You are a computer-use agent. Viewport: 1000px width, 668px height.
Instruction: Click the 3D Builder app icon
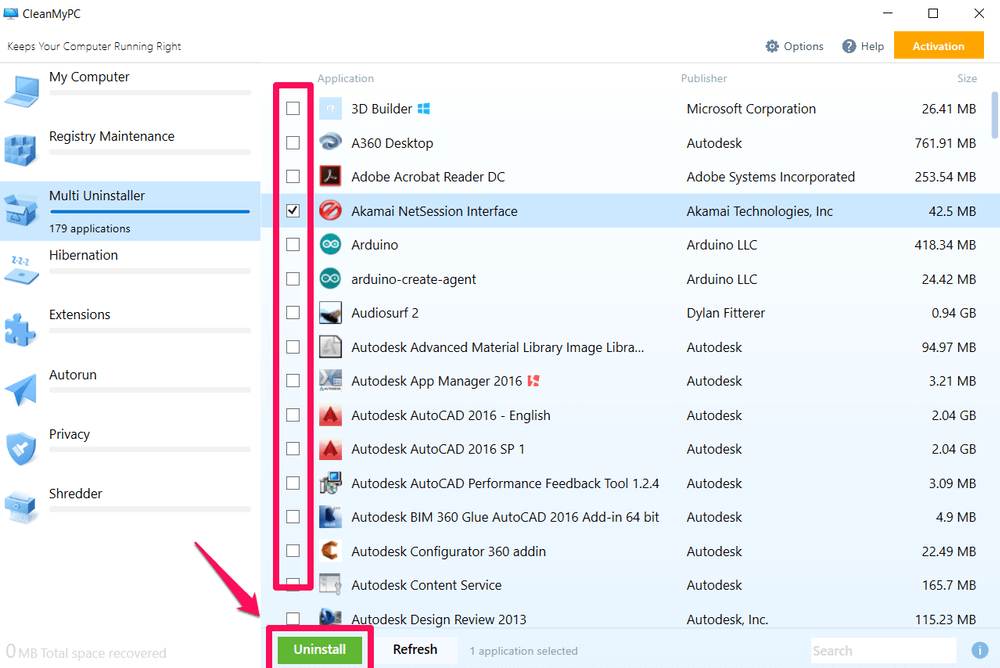click(x=330, y=109)
